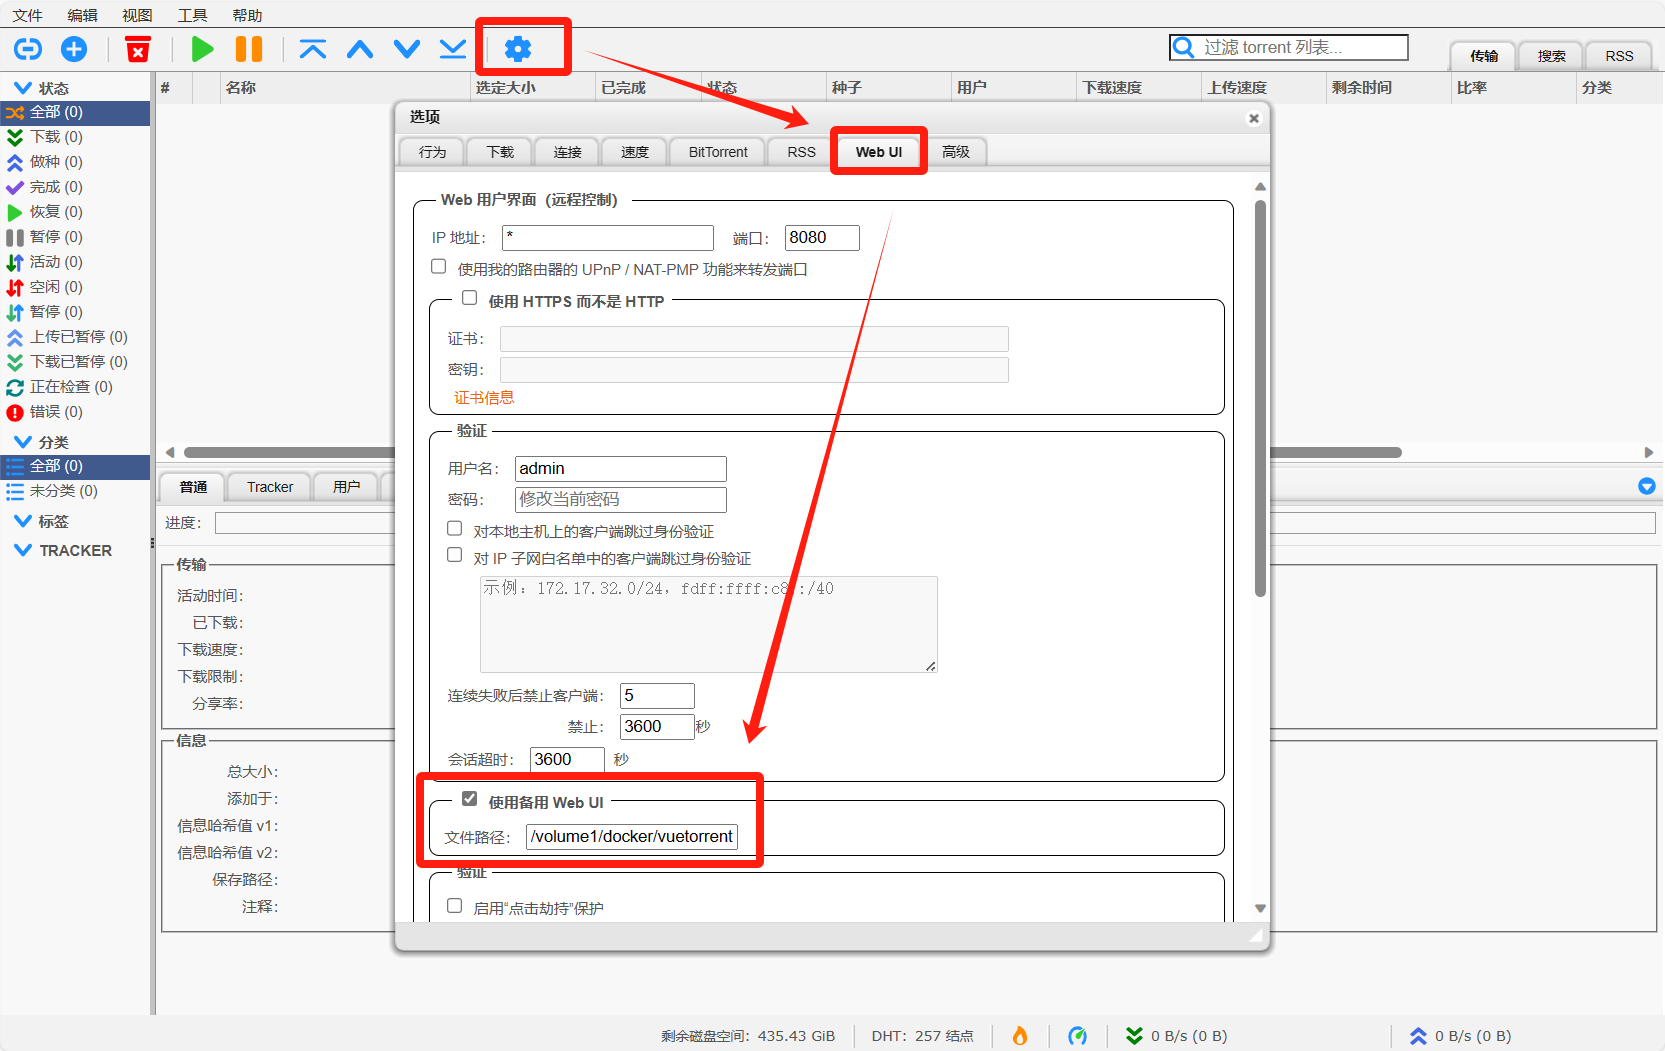Image resolution: width=1665 pixels, height=1051 pixels.
Task: Close the 选项 dialog
Action: [1253, 118]
